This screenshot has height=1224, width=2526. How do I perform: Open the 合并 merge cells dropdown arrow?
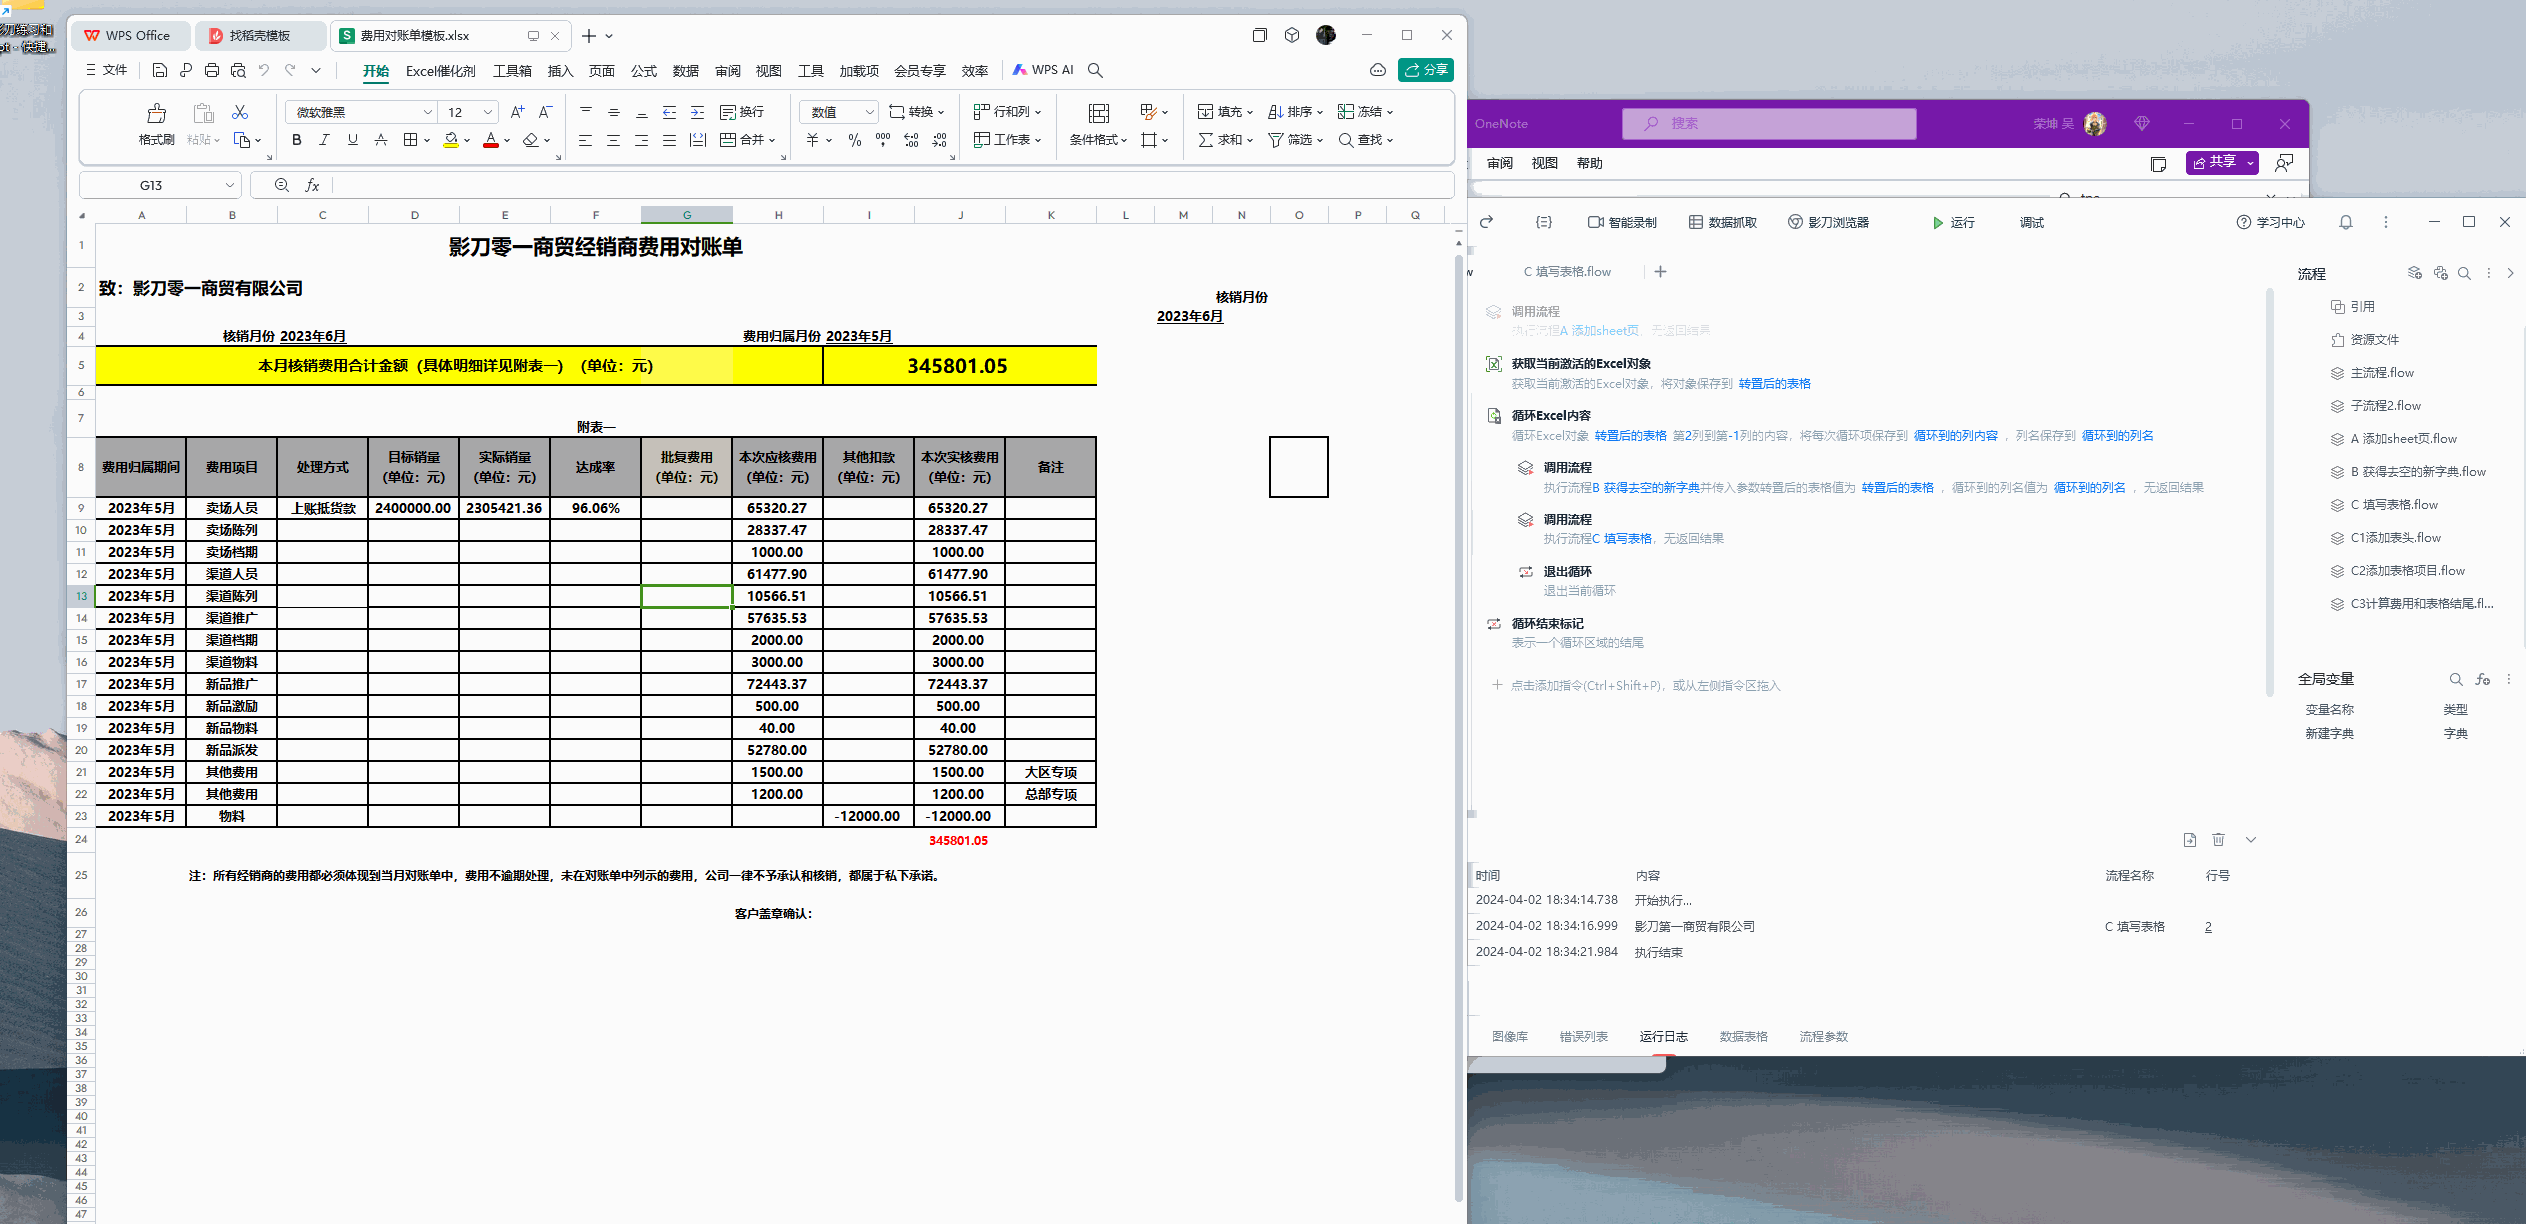coord(772,140)
